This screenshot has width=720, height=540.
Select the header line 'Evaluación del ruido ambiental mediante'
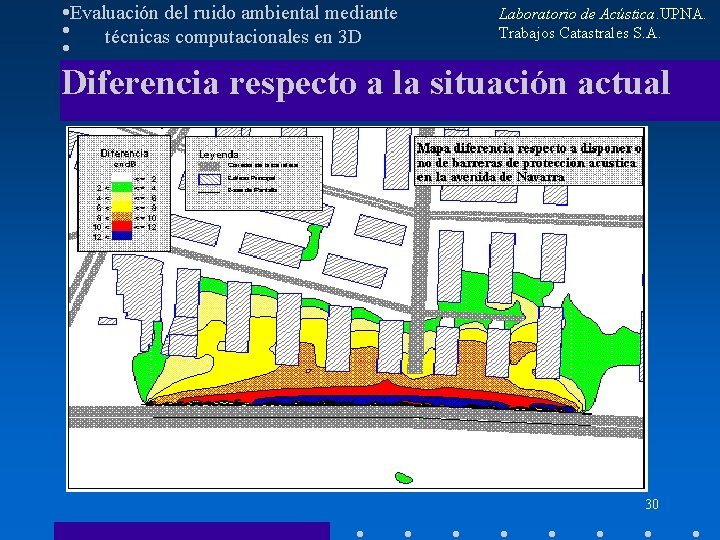pos(234,13)
